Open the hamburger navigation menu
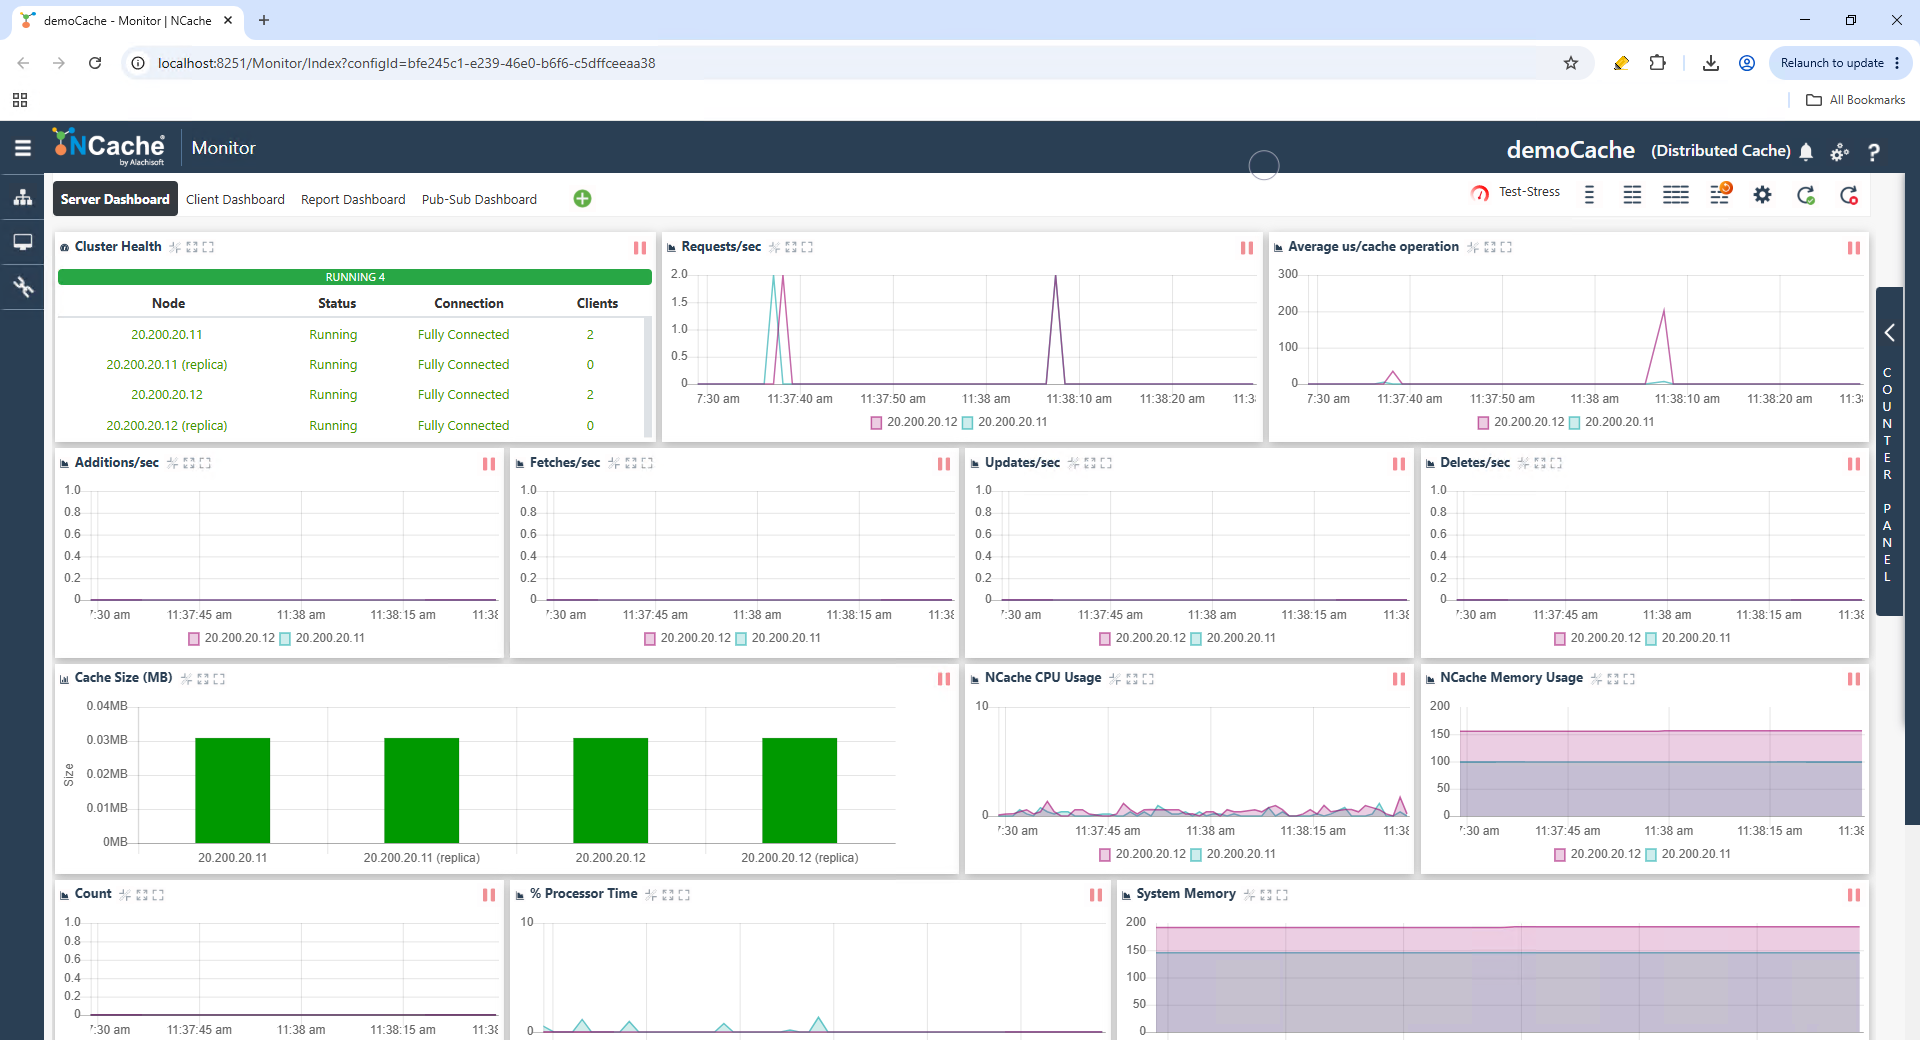This screenshot has height=1040, width=1920. (x=22, y=148)
